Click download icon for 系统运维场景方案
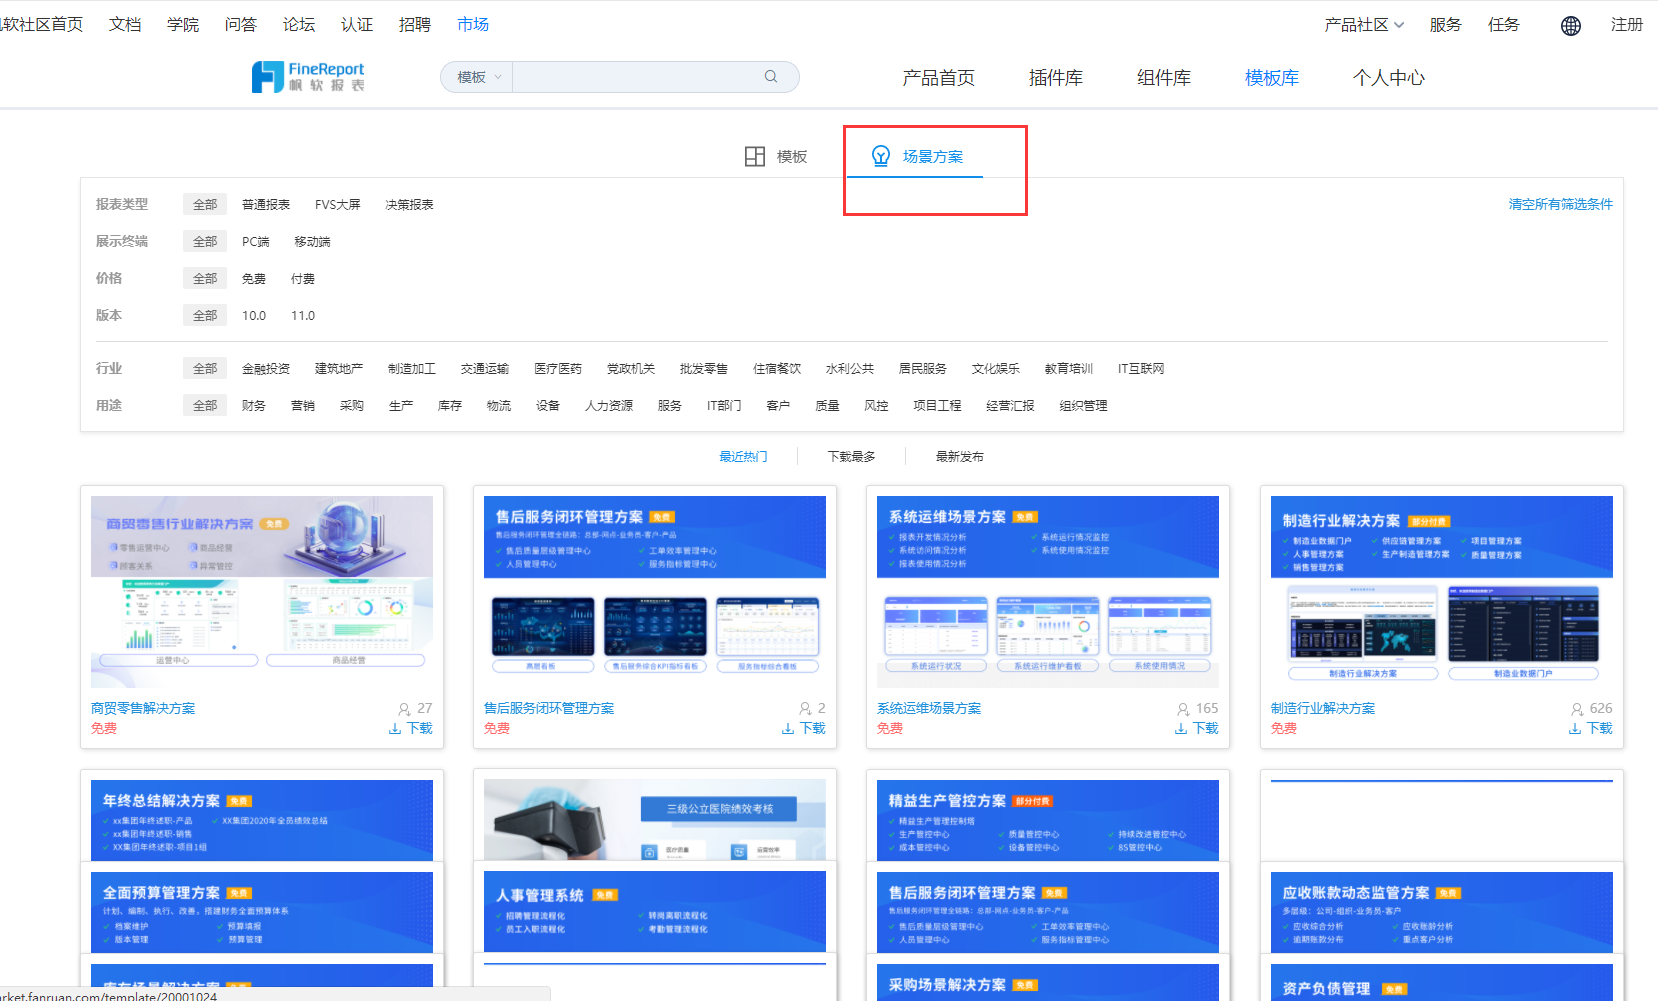This screenshot has height=1001, width=1658. click(x=1181, y=729)
